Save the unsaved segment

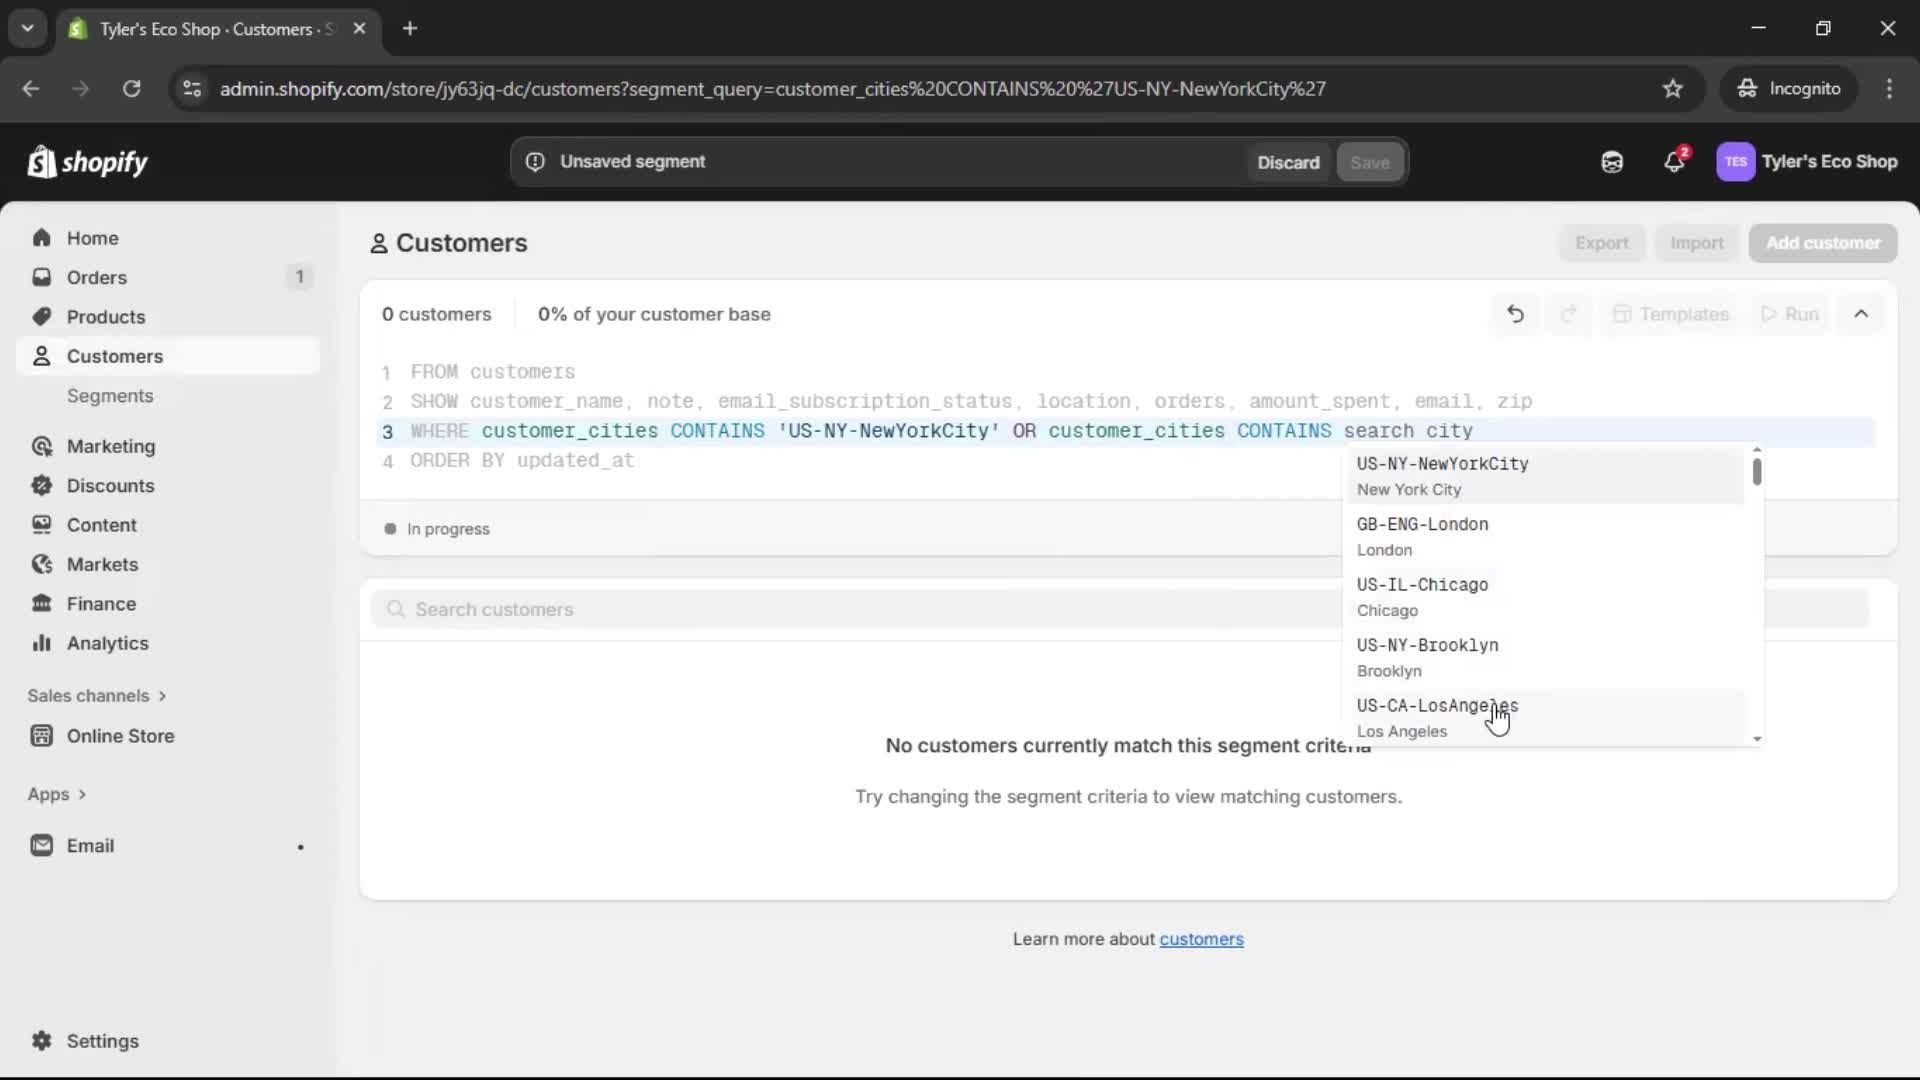point(1369,161)
